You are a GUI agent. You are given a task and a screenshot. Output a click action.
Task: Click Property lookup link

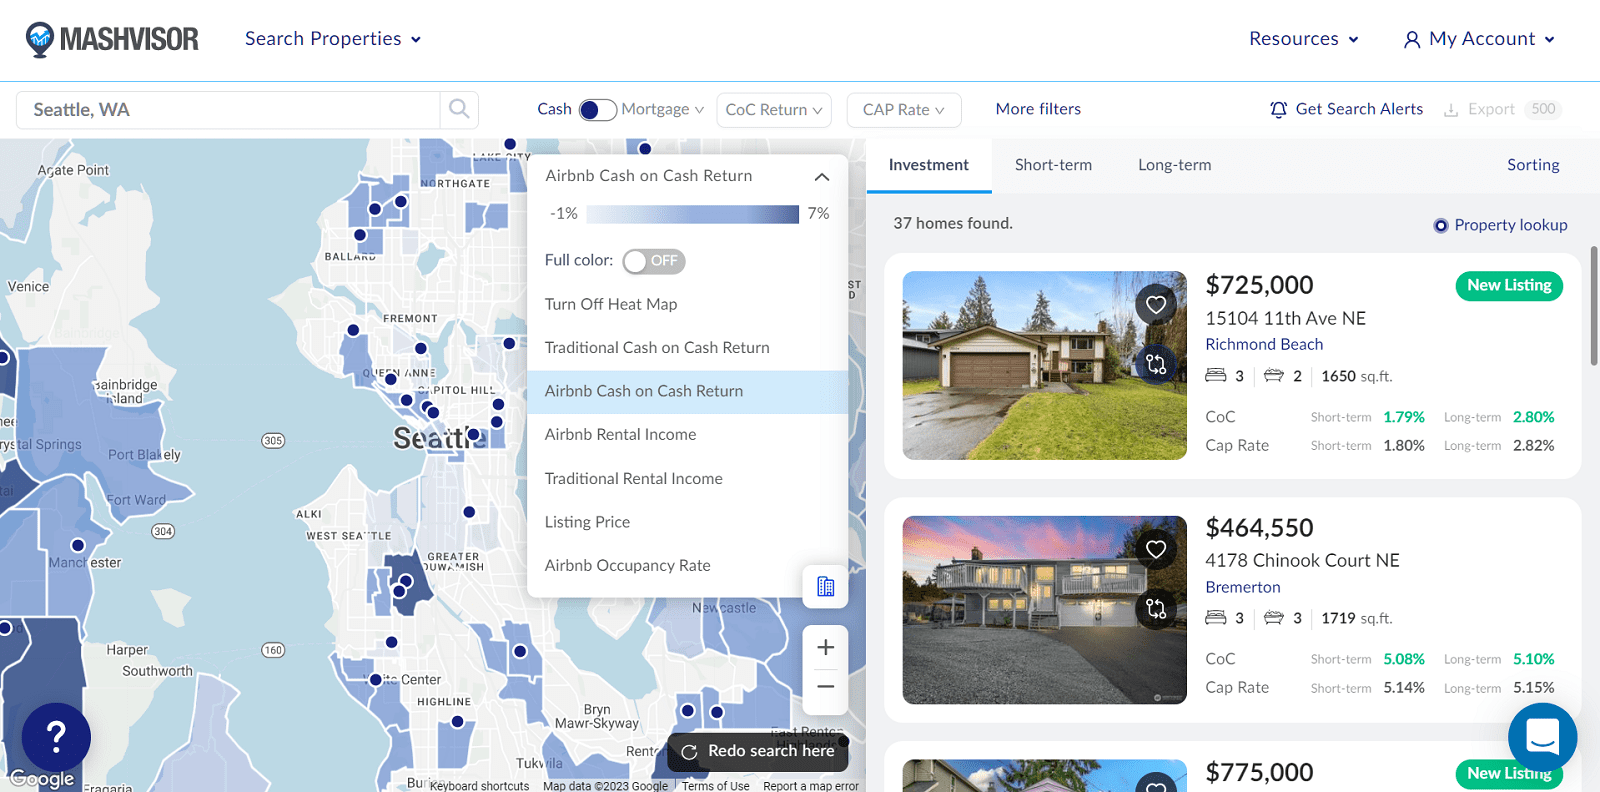[x=1511, y=225]
